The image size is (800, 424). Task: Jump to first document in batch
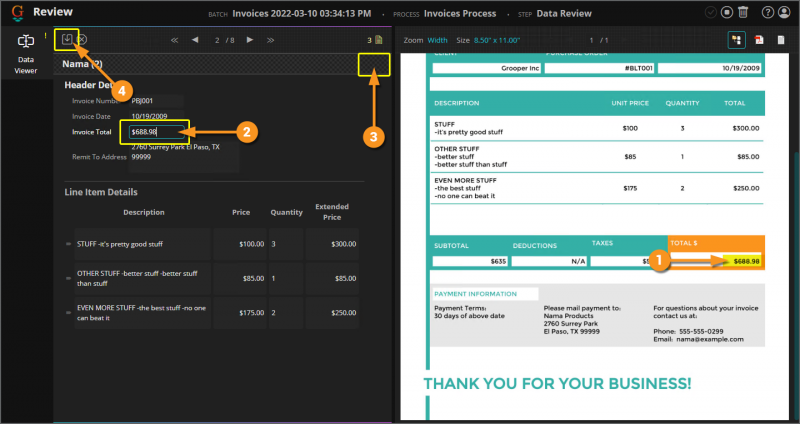click(174, 40)
